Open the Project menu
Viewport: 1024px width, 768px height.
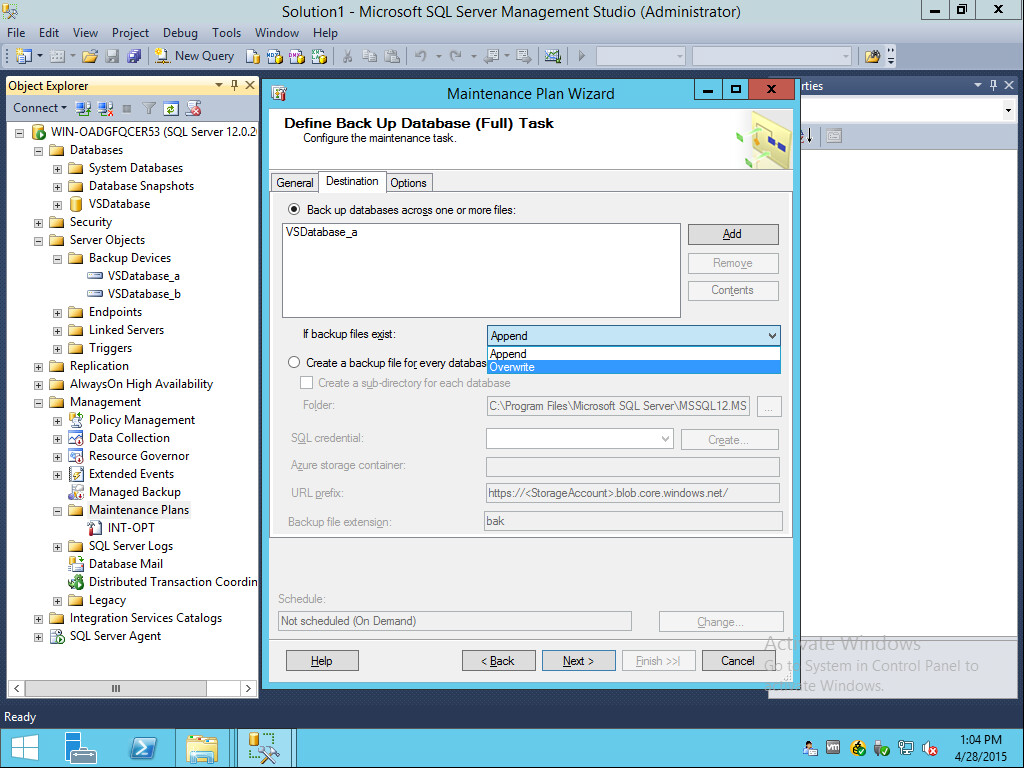130,33
